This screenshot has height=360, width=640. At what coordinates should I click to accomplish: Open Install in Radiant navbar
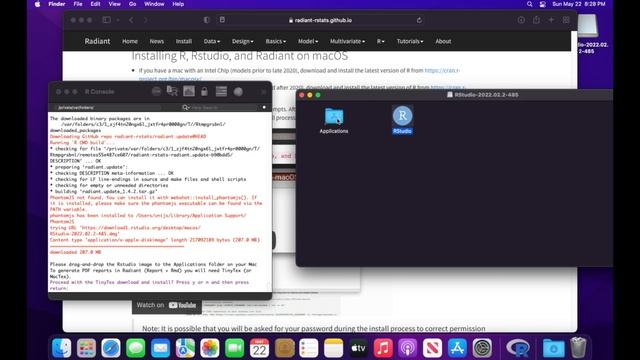tap(184, 41)
